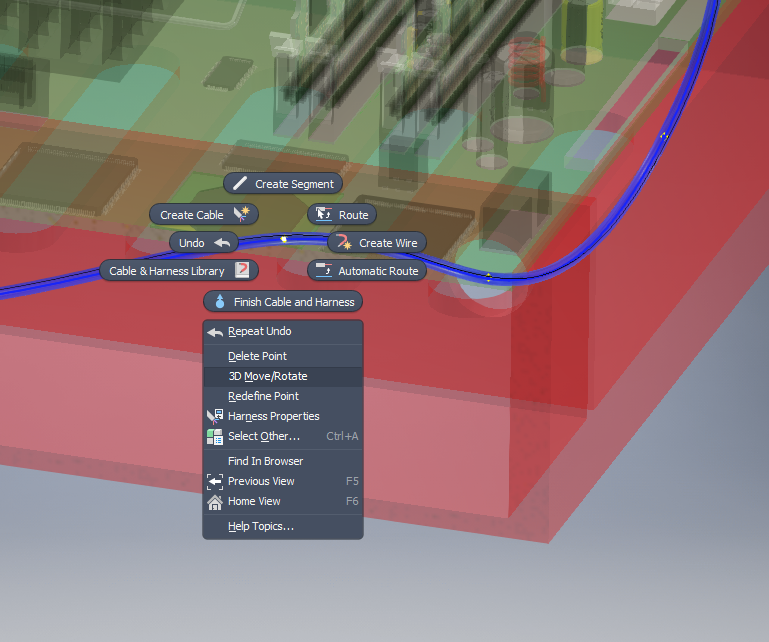This screenshot has height=642, width=769.
Task: Select the highlighted yellow segment point near Undo
Action: pos(283,239)
